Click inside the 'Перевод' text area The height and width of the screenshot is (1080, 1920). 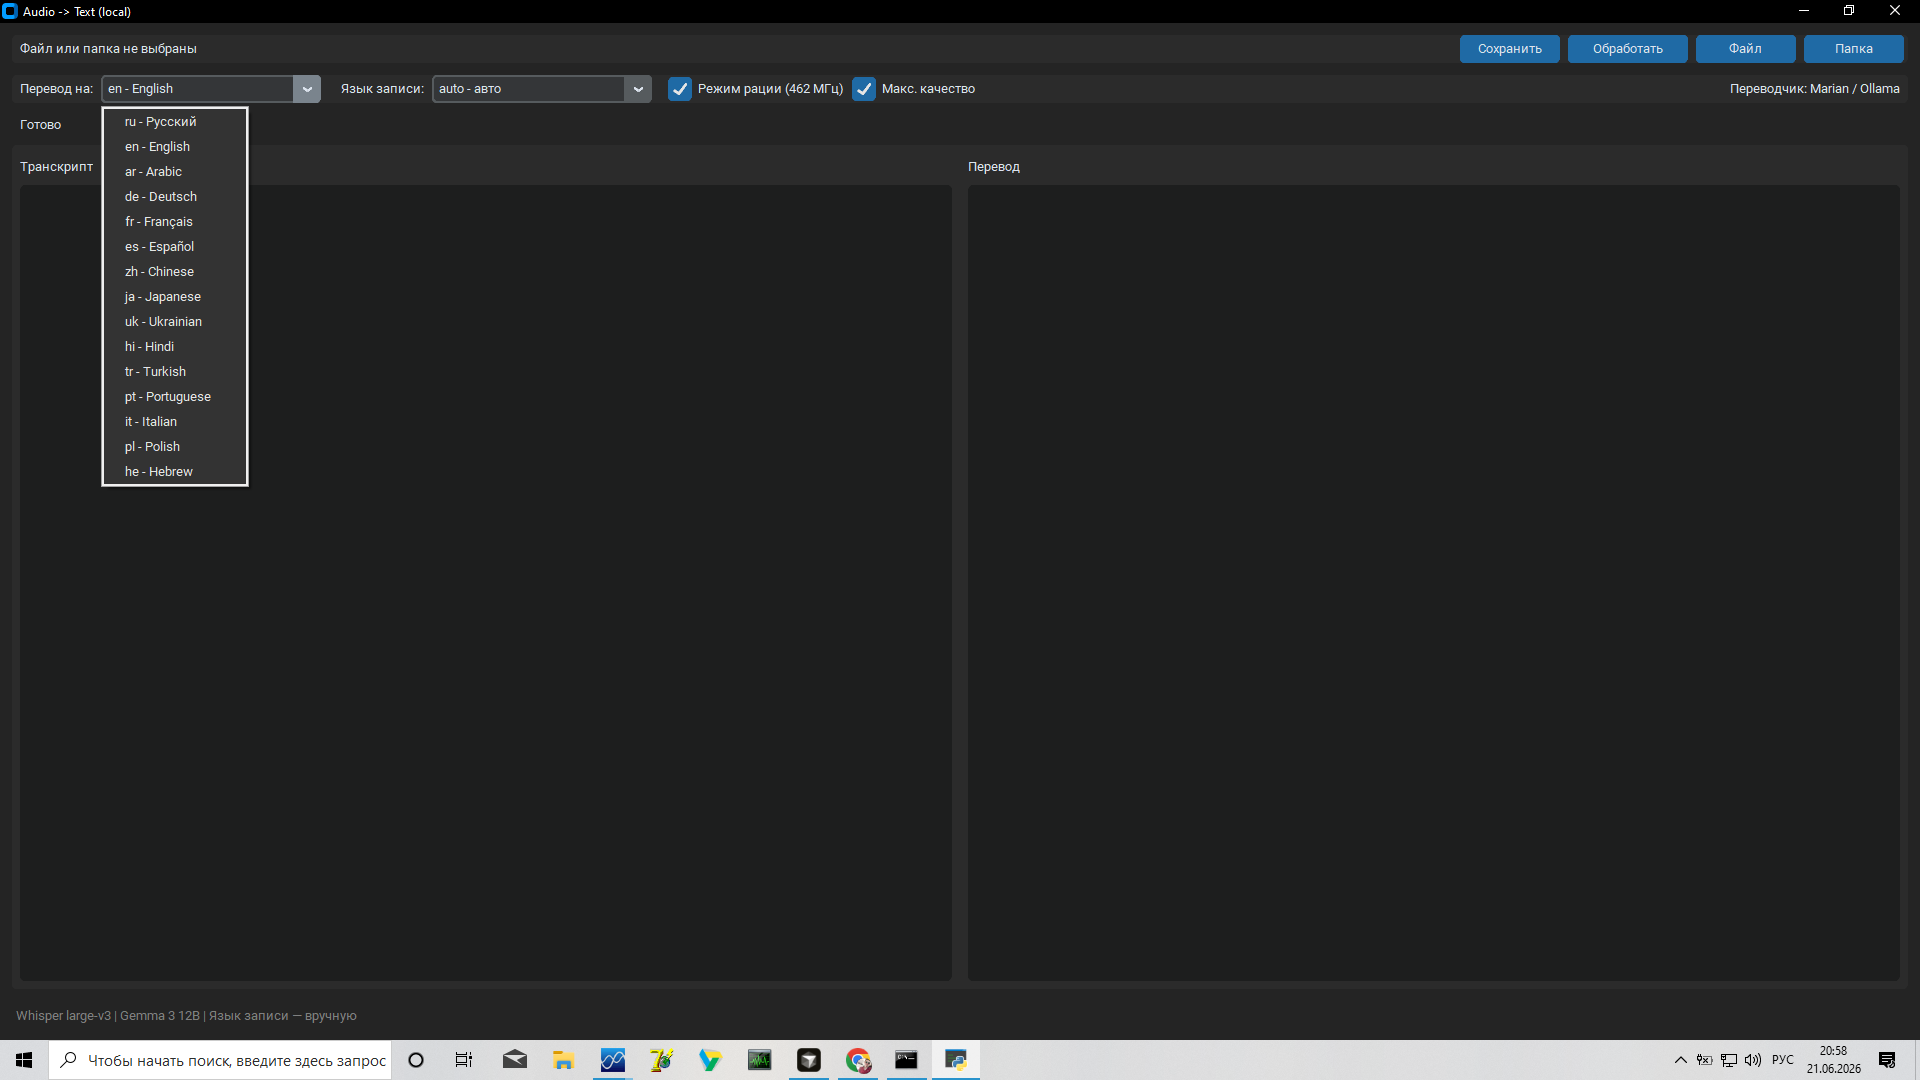point(1434,583)
